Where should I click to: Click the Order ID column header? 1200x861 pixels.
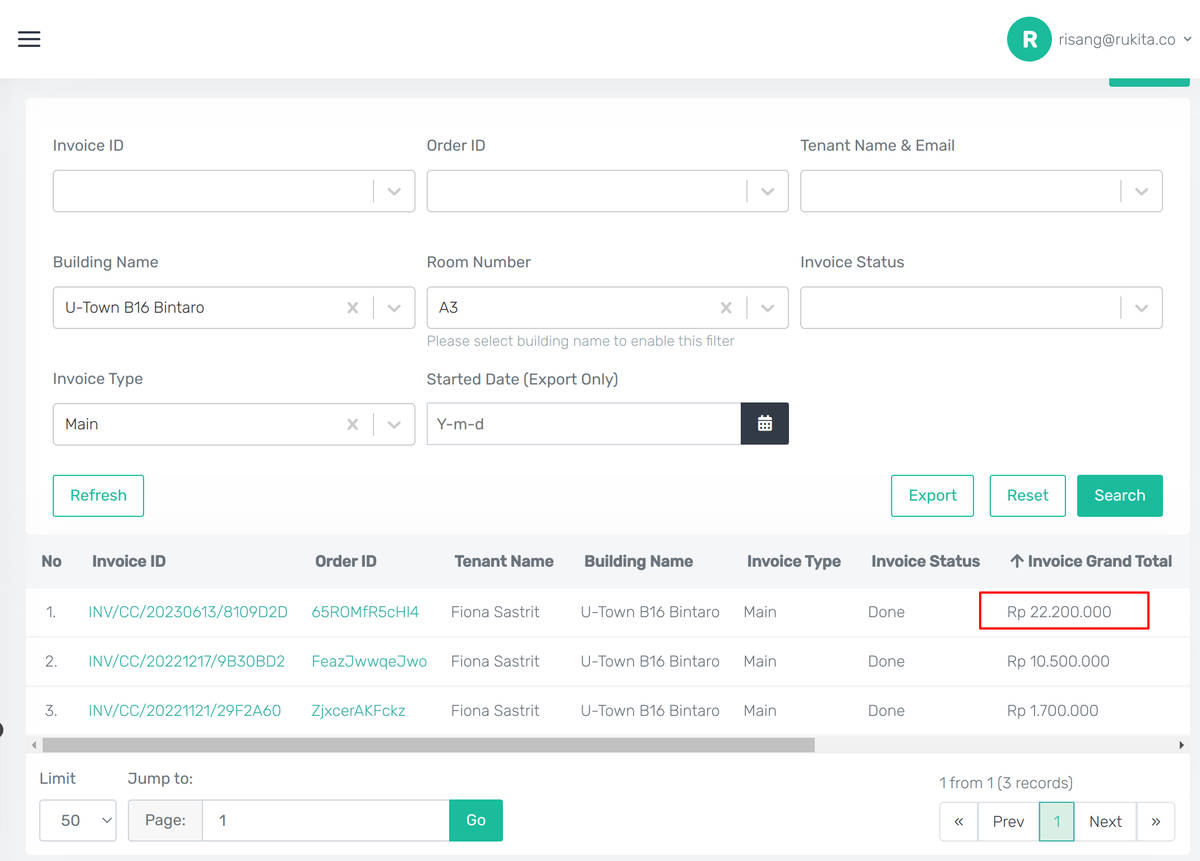tap(346, 561)
